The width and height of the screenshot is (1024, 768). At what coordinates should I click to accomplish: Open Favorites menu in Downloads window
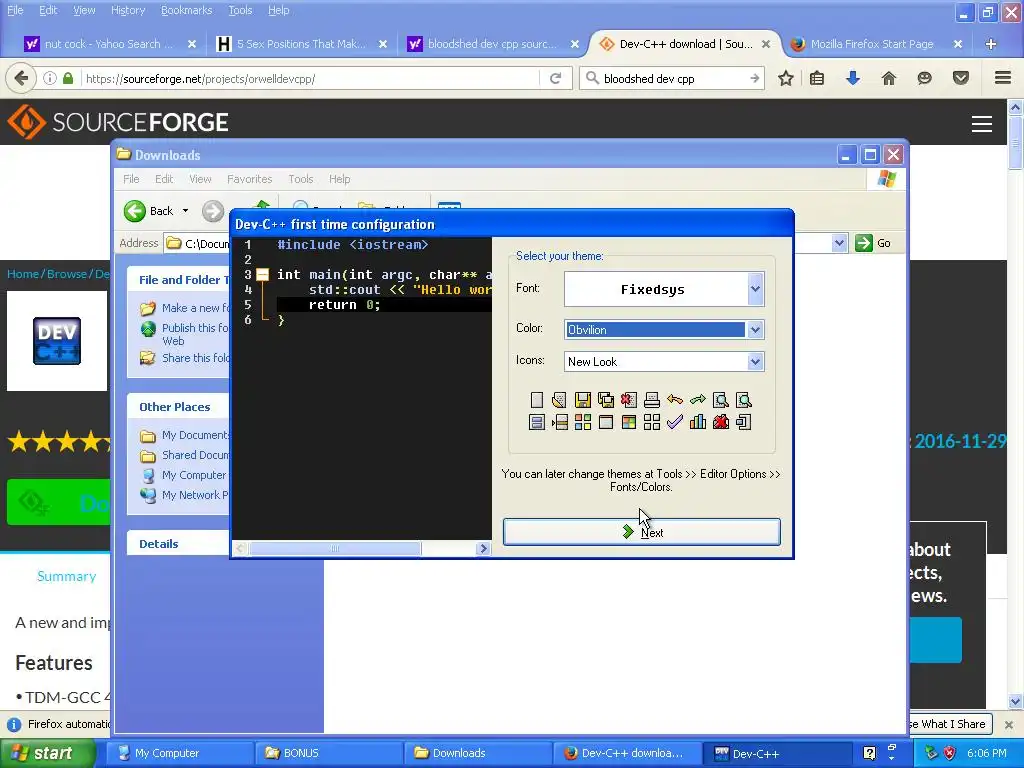pyautogui.click(x=249, y=179)
